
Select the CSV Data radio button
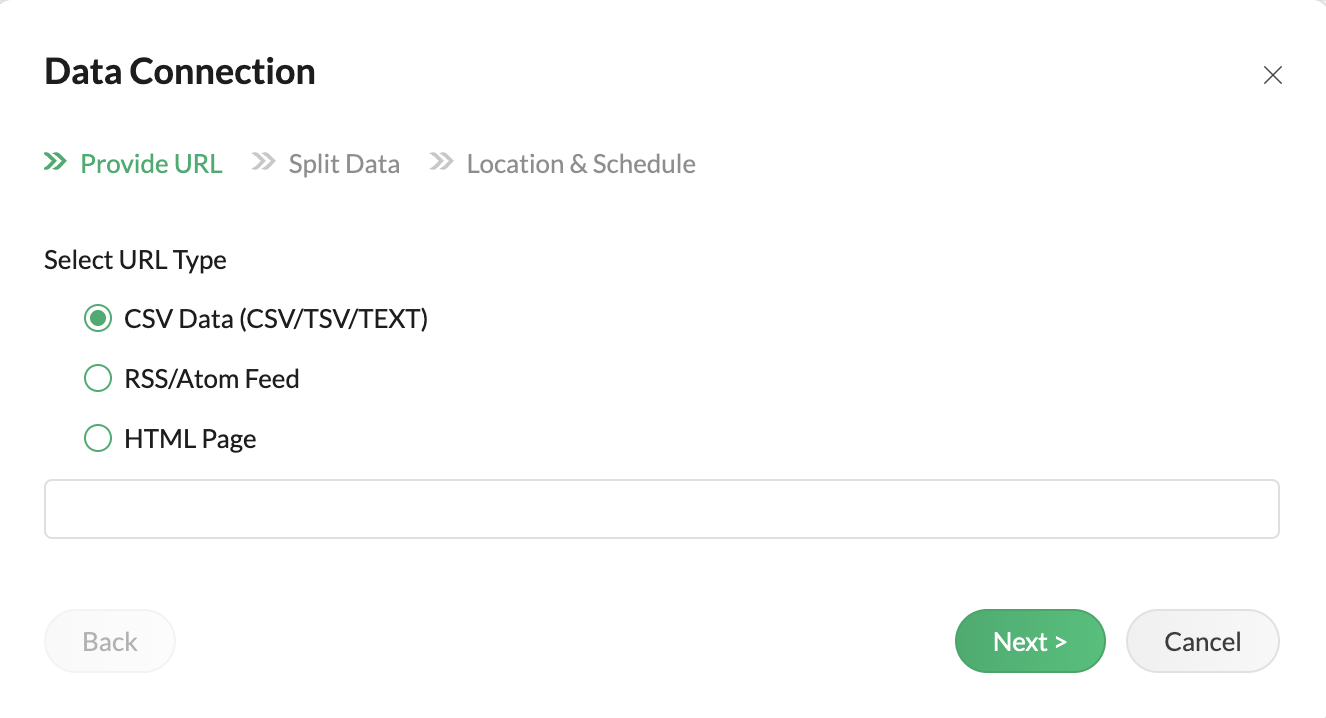pos(97,319)
